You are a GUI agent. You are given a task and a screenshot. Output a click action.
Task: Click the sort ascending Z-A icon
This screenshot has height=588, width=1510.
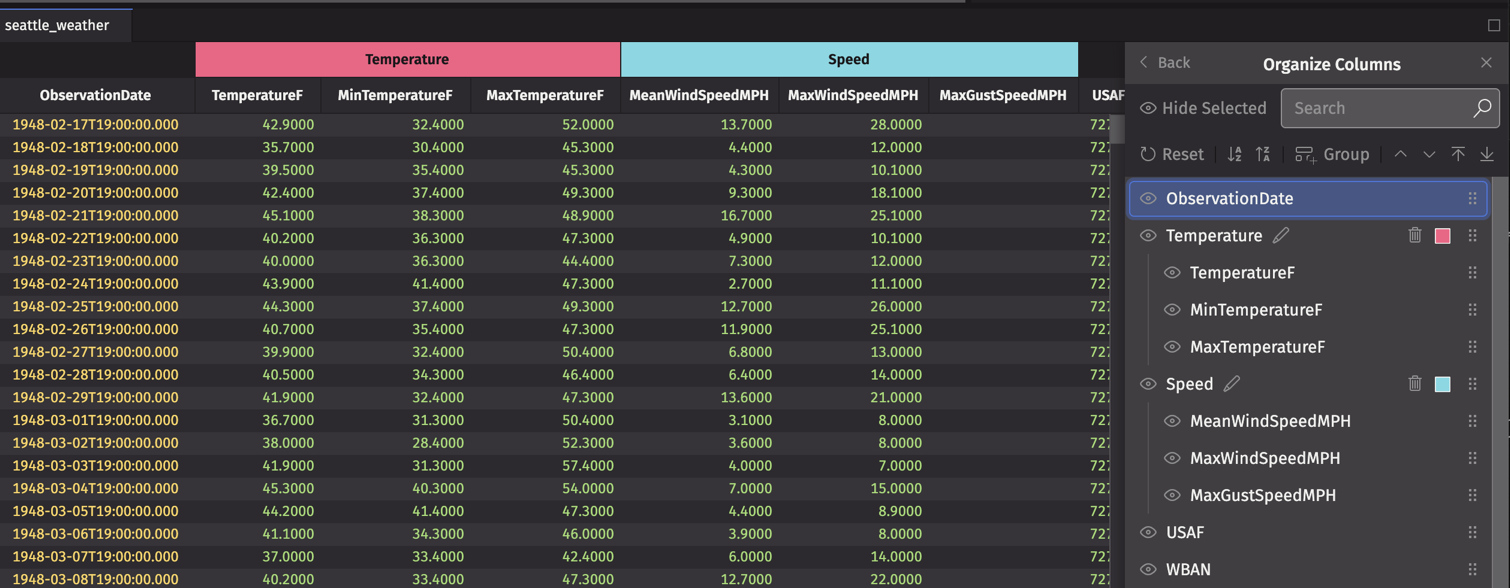coord(1263,154)
